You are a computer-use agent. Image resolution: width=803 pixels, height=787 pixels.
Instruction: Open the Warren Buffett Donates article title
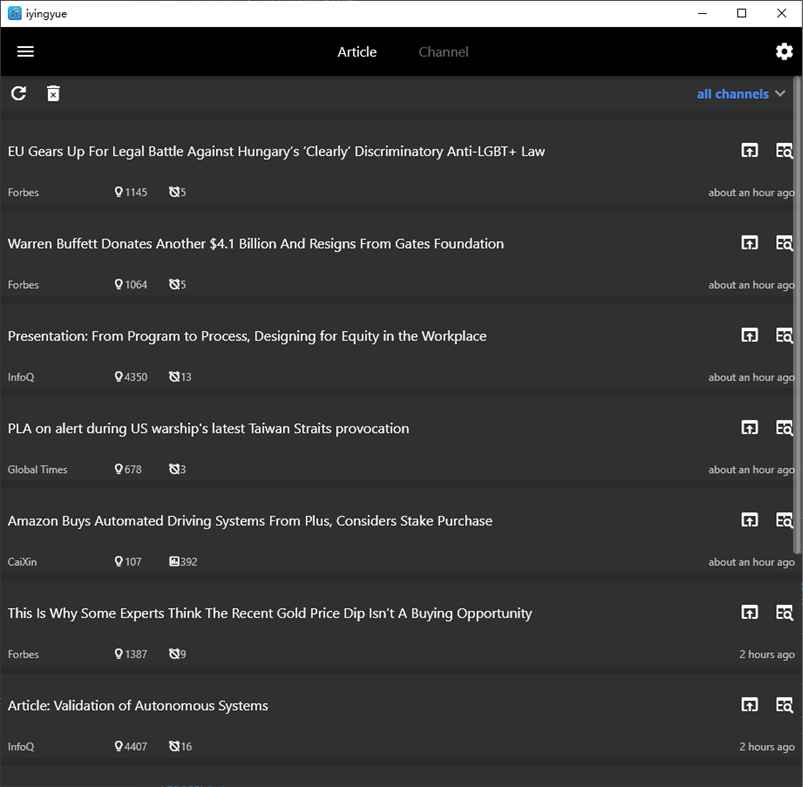(256, 244)
